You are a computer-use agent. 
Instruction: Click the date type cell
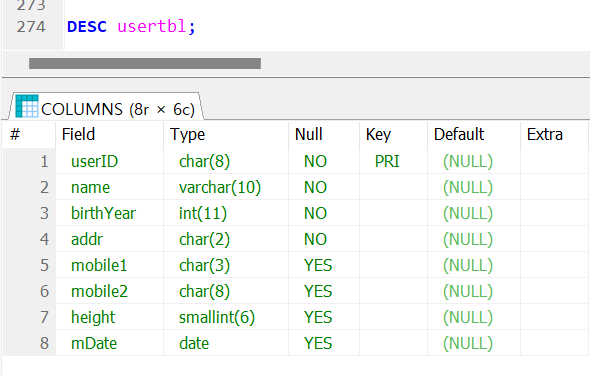[226, 343]
